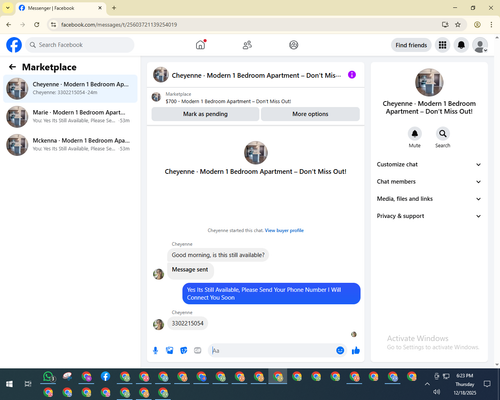Viewport: 500px width, 400px height.
Task: Bookmark this page with the star icon
Action: tap(458, 24)
